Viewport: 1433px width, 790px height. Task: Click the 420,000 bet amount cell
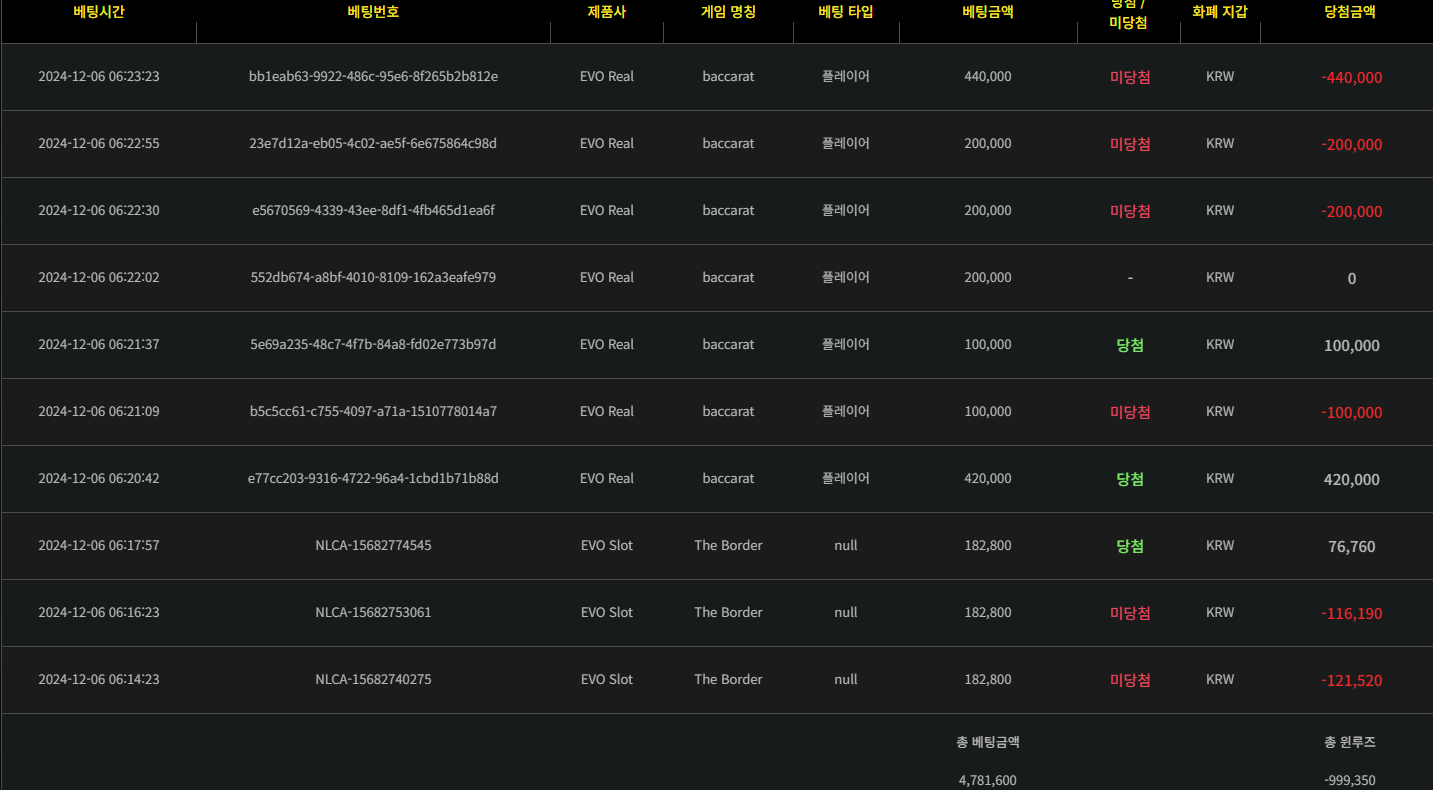987,479
